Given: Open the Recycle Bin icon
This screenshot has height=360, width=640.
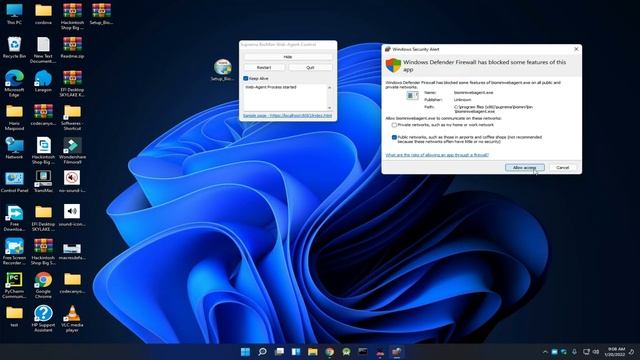Looking at the screenshot, I should click(14, 47).
